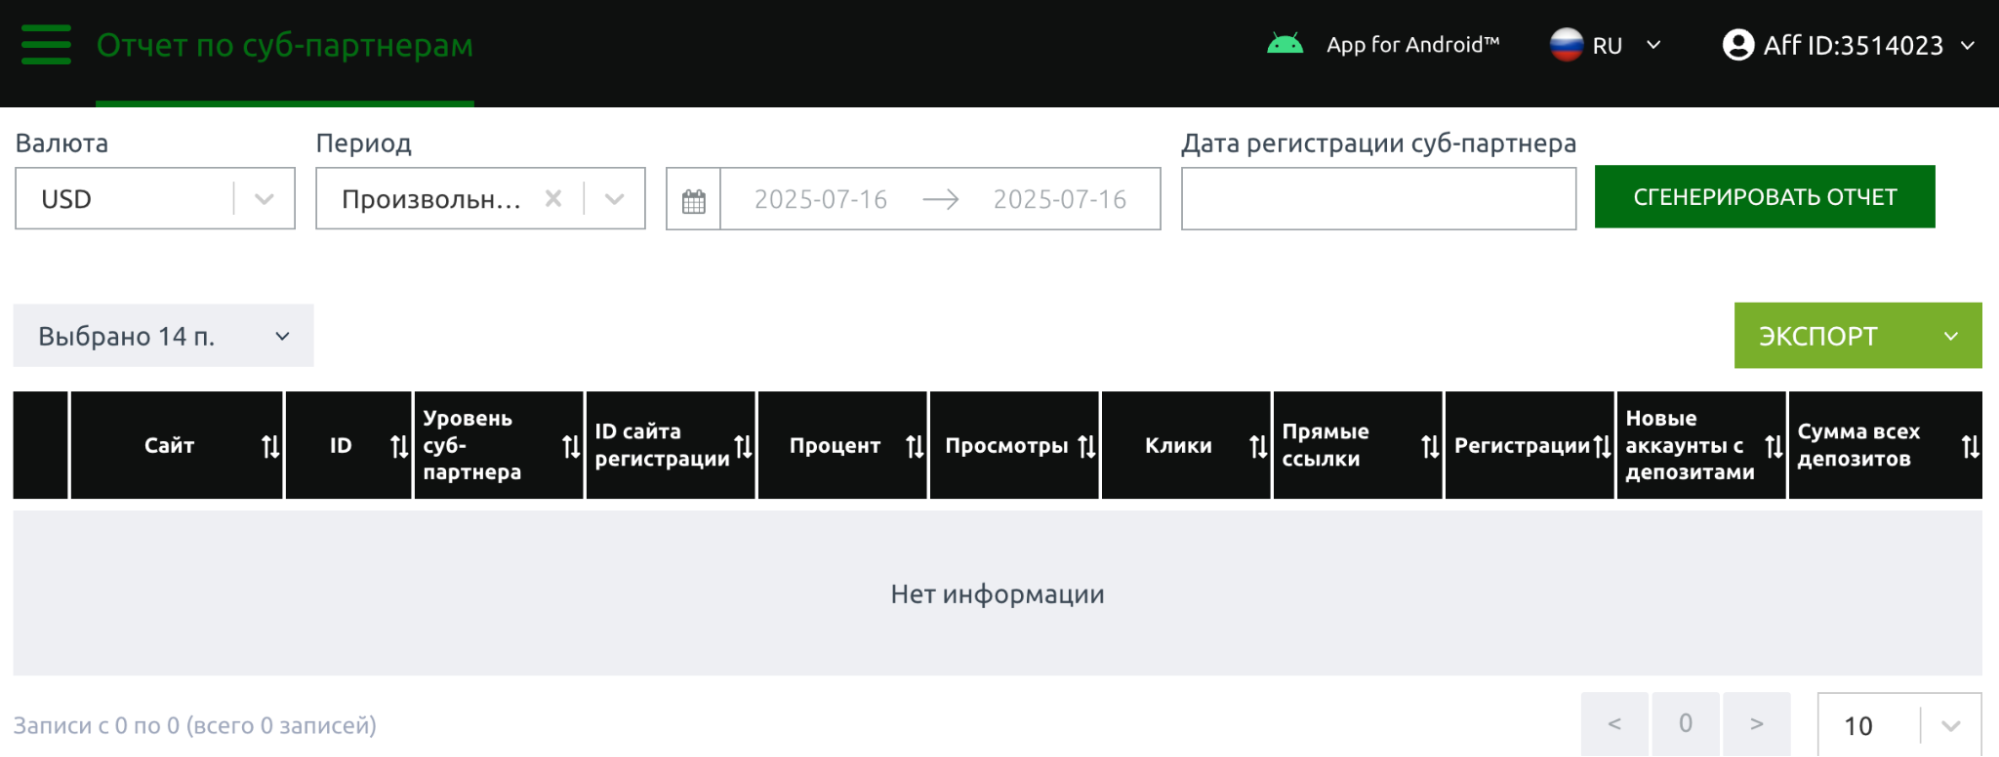Open the rows per page dropdown
Screen dimensions: 1999x757
pos(1898,725)
